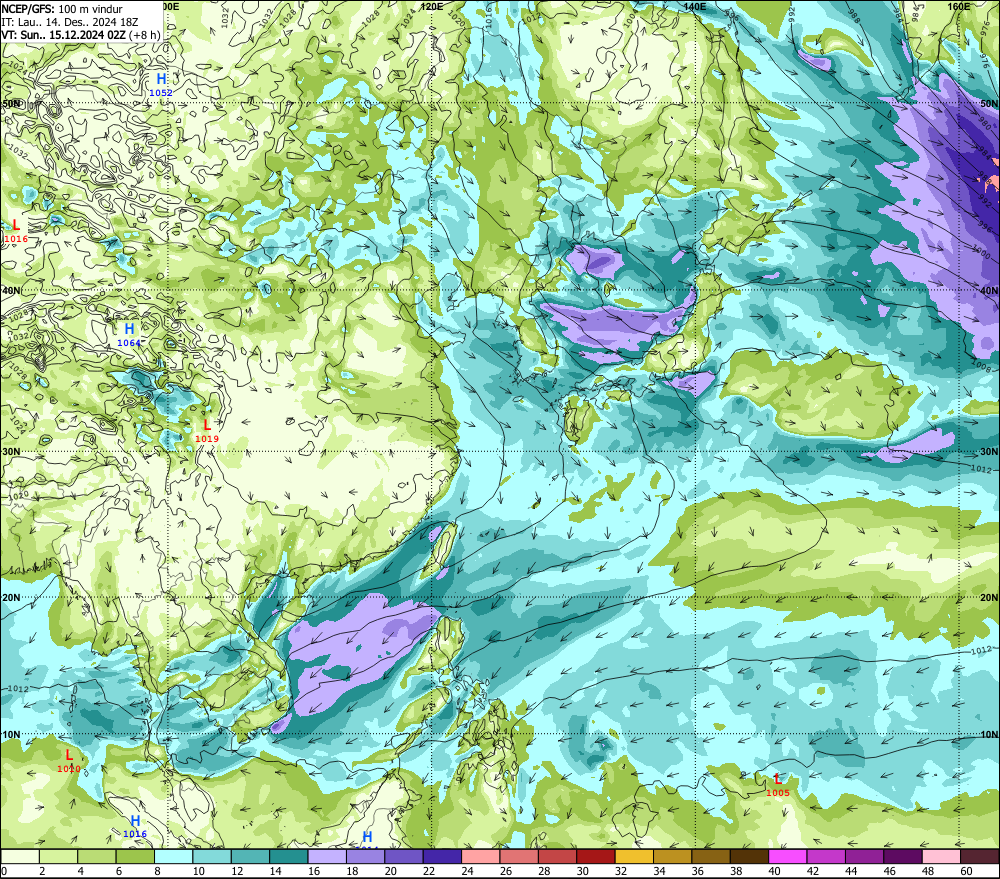Click the 30N label on the left edge

point(11,451)
